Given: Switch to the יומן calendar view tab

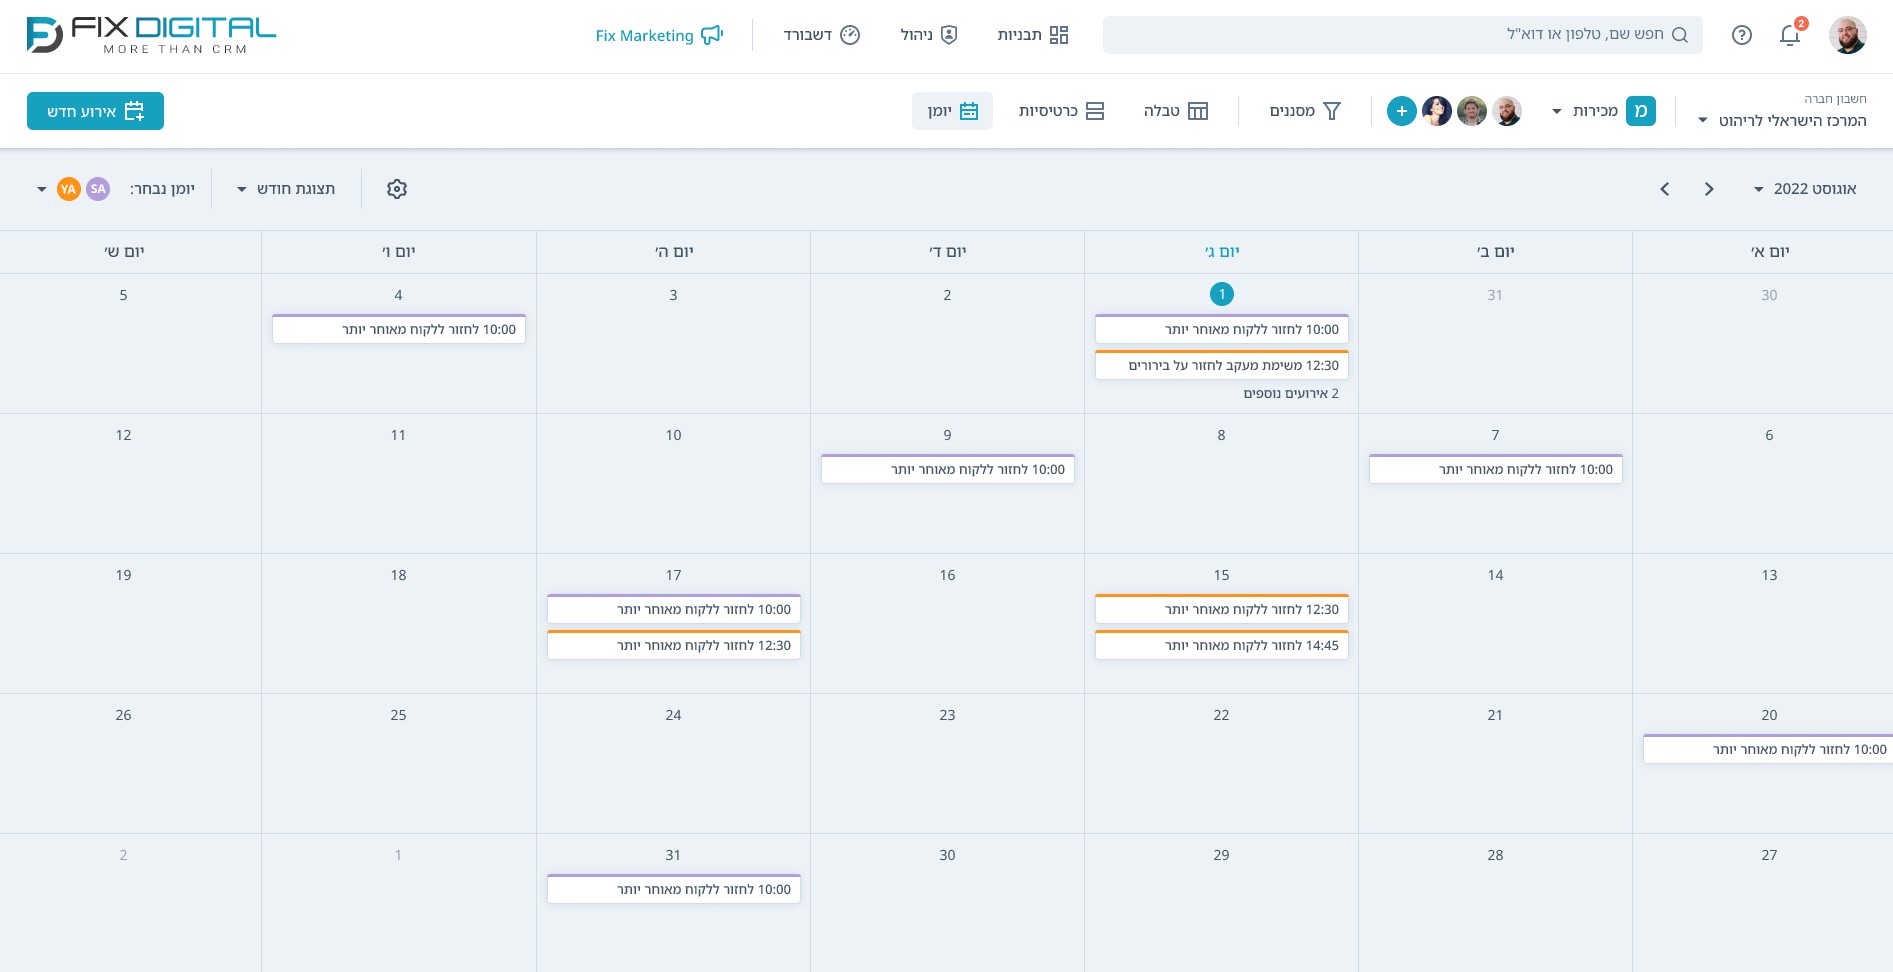Looking at the screenshot, I should tap(952, 111).
